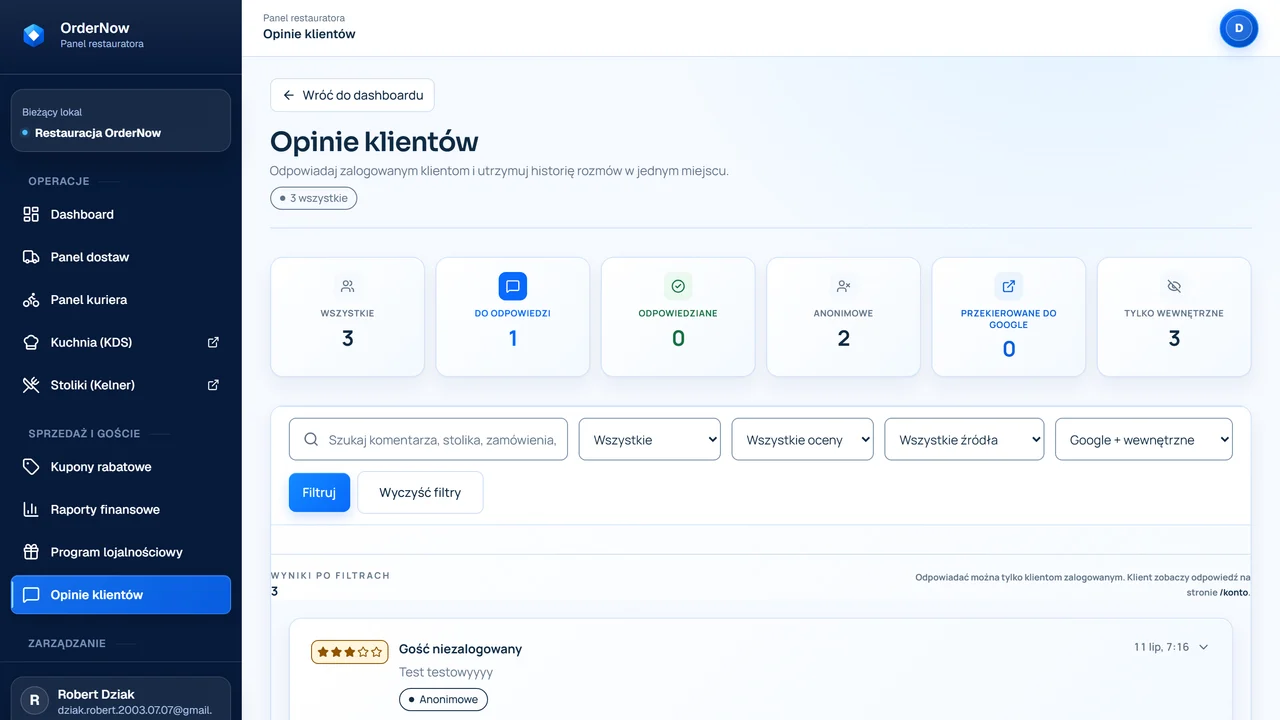Open Kuchnia (KDS) external link icon
The image size is (1280, 720).
213,342
